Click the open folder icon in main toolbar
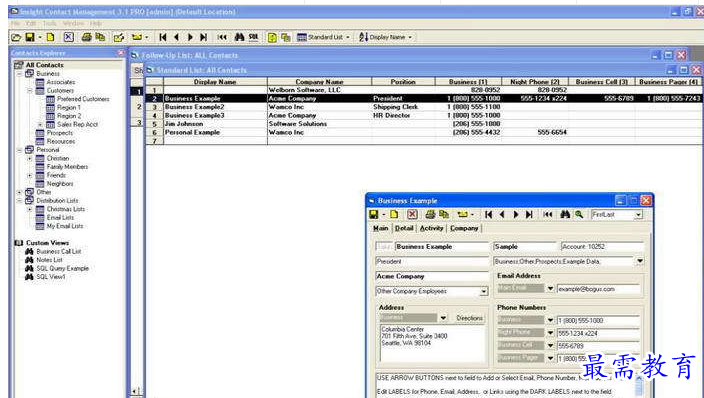 click(16, 37)
